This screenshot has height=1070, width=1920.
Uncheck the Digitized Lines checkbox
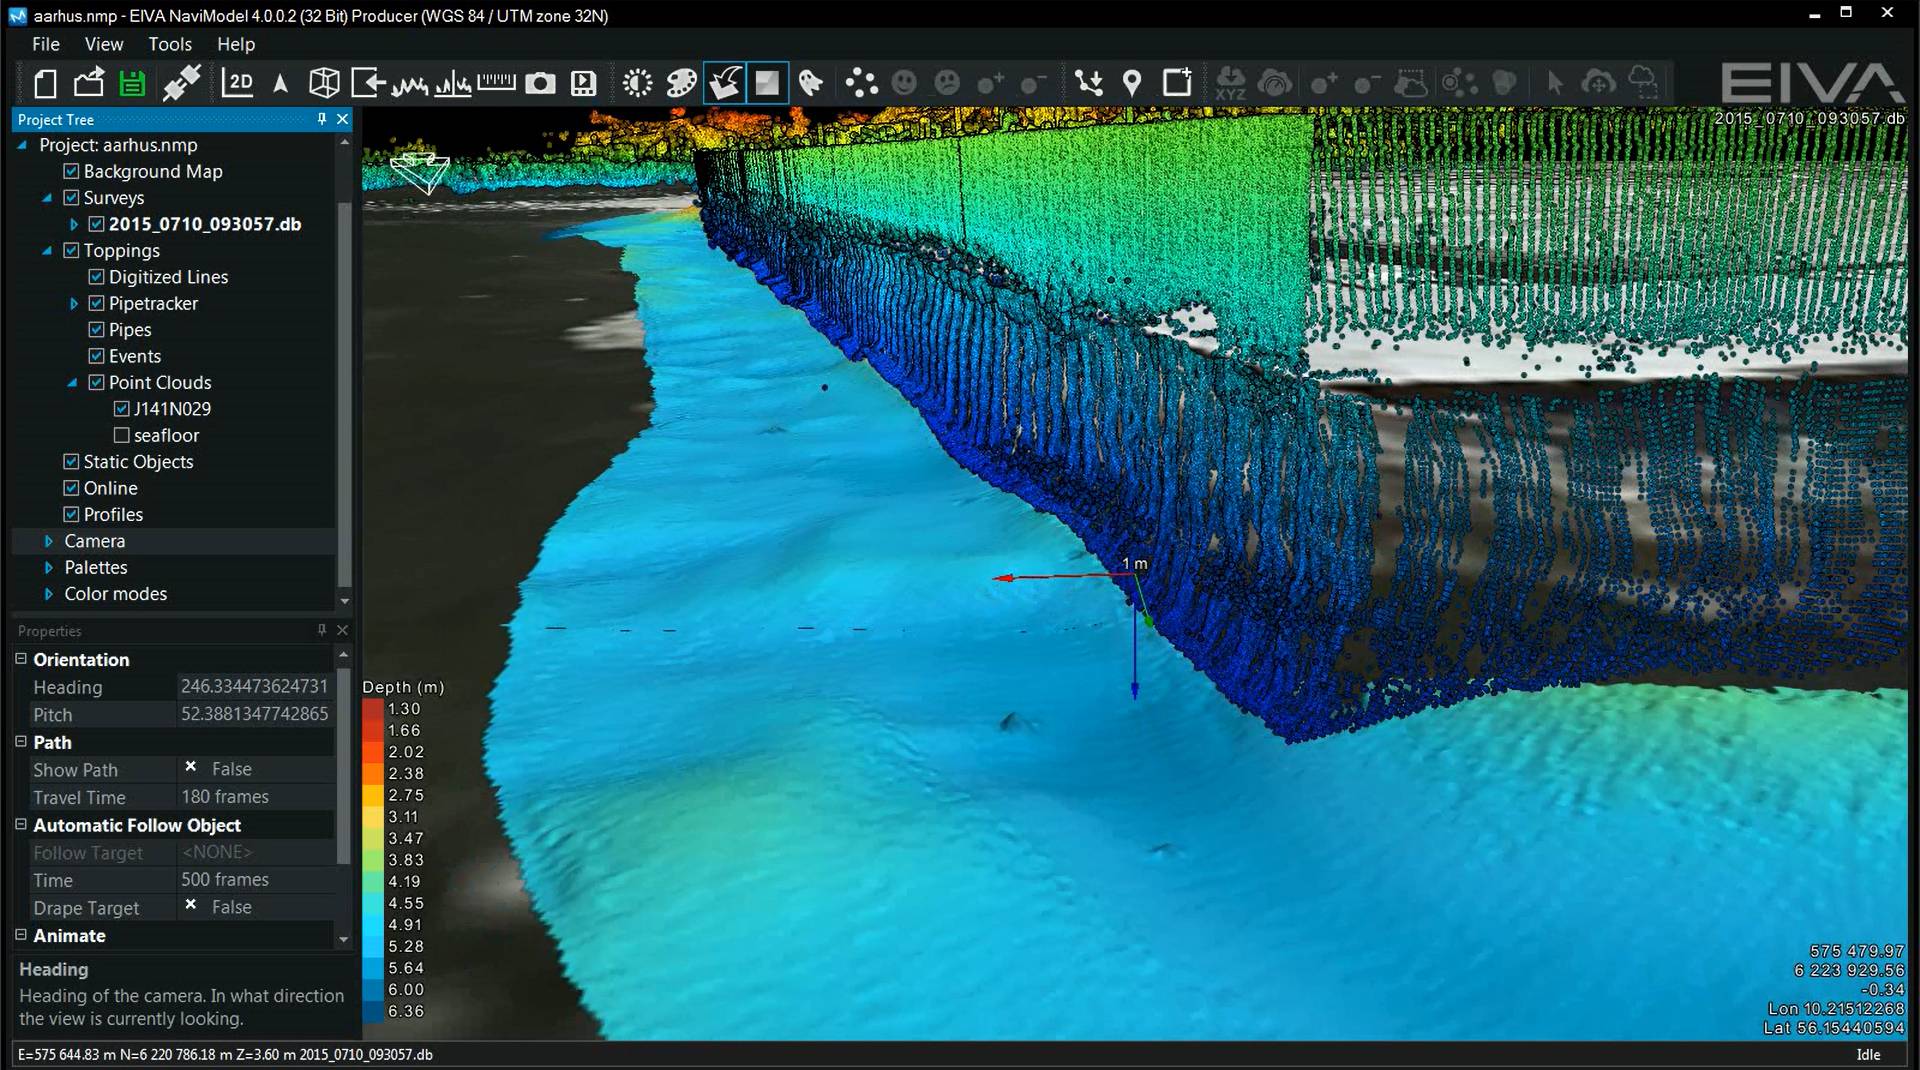coord(96,277)
